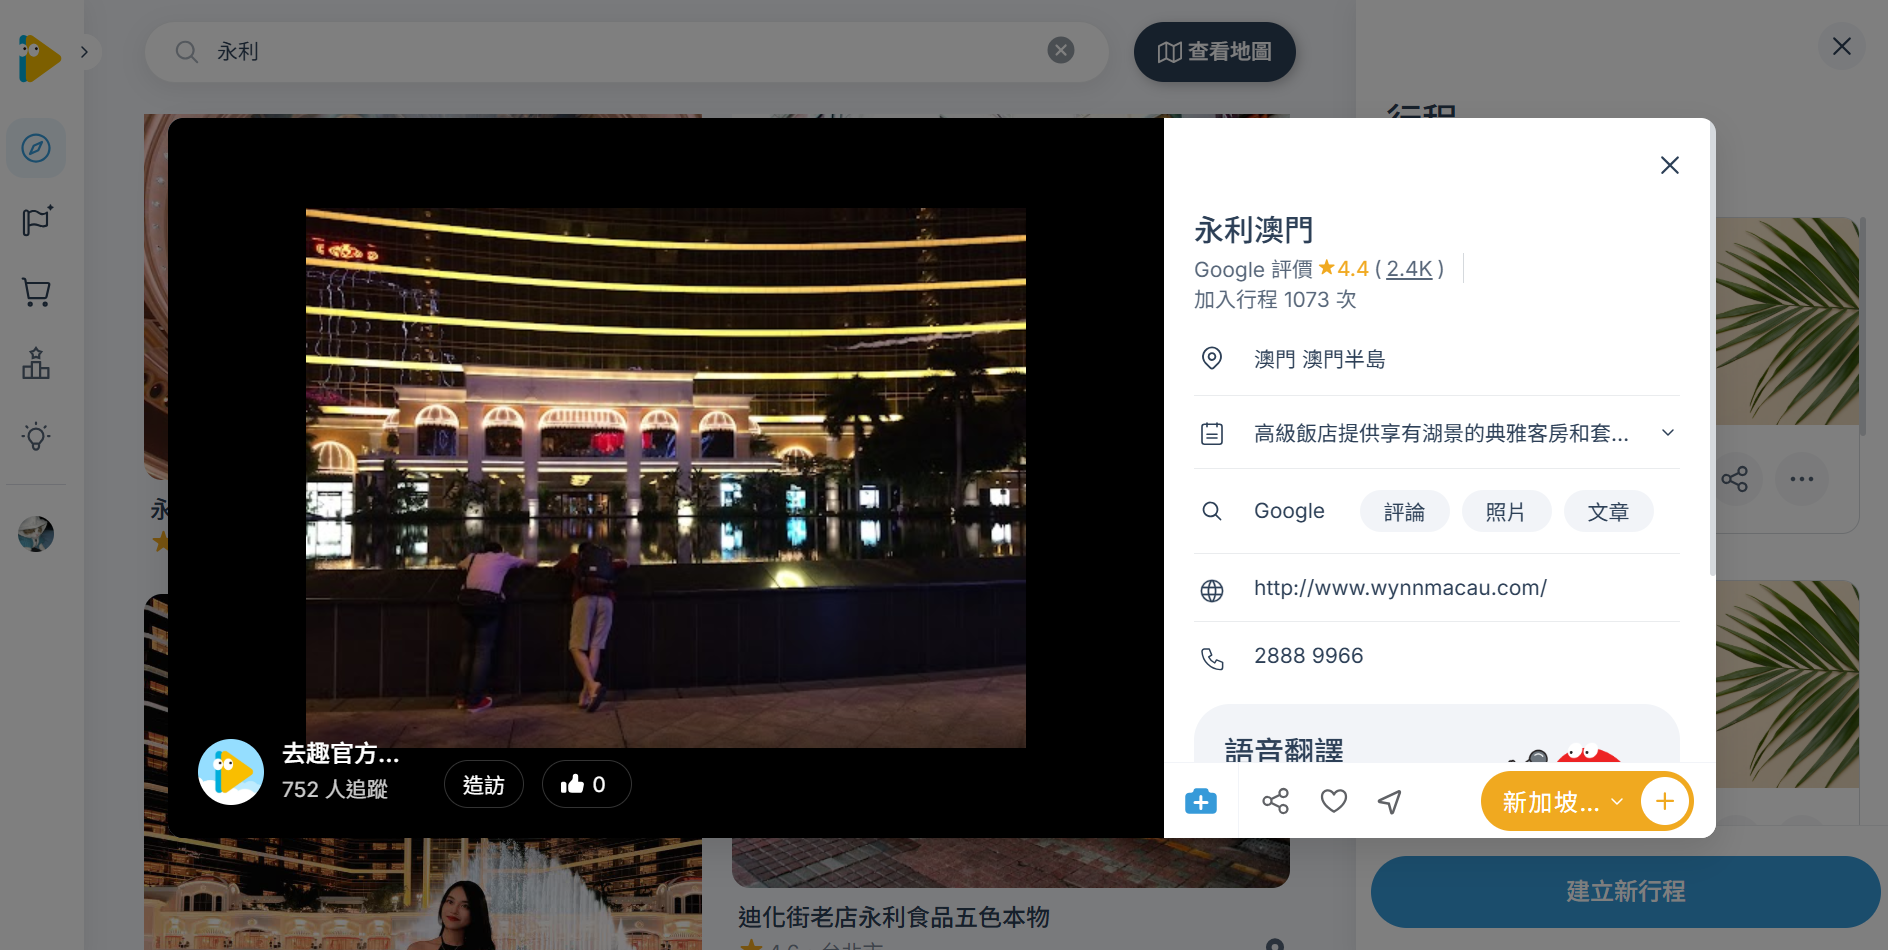Open the shopping cart icon
This screenshot has width=1888, height=950.
pos(36,292)
